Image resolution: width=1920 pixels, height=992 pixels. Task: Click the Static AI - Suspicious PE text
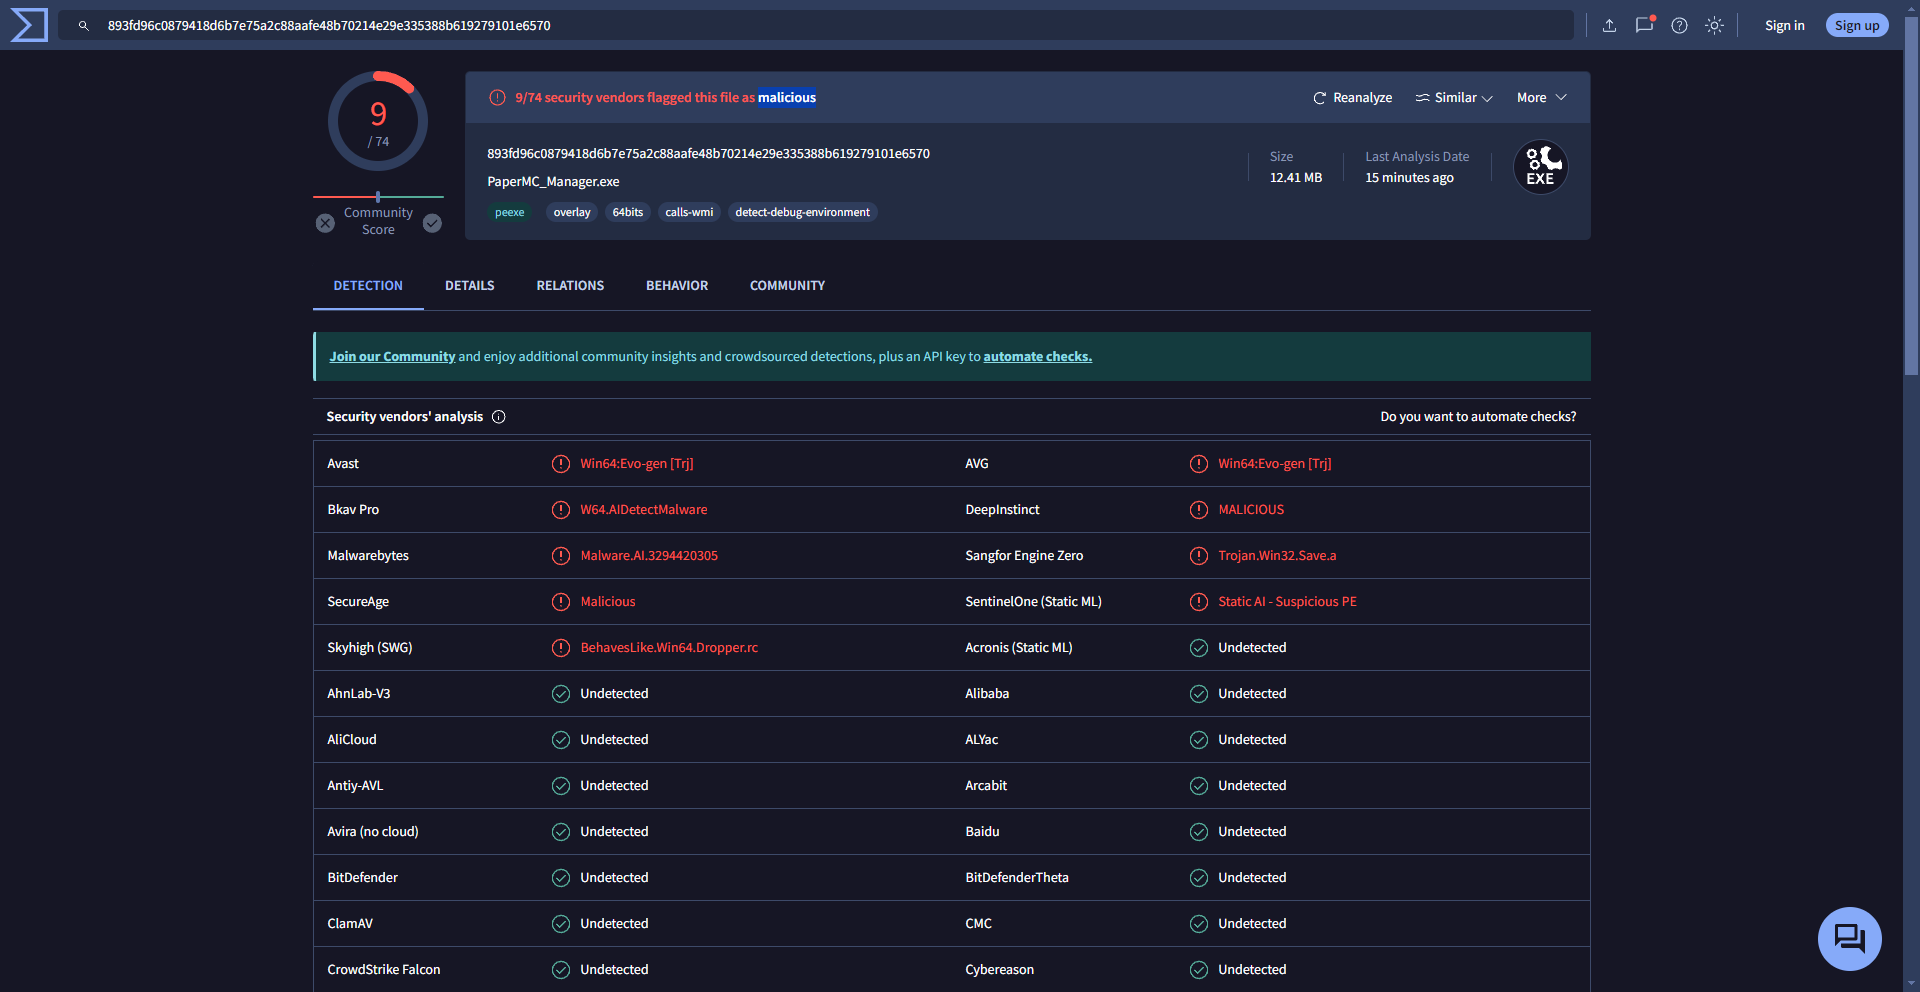coord(1287,602)
